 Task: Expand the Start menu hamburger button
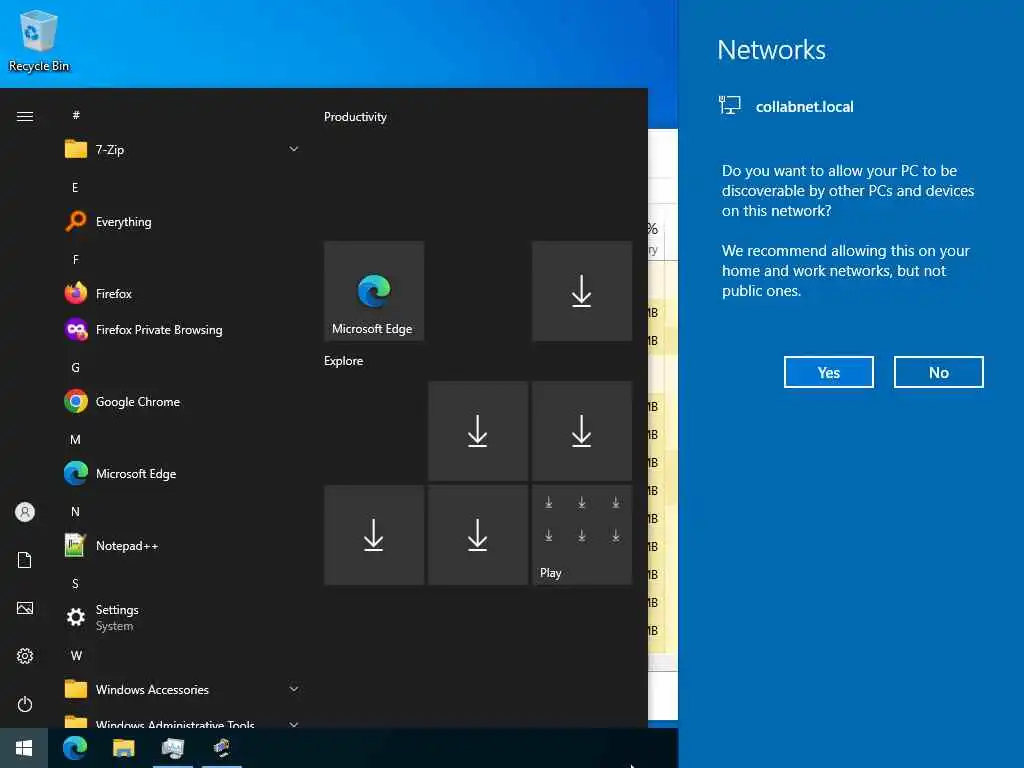click(x=25, y=116)
